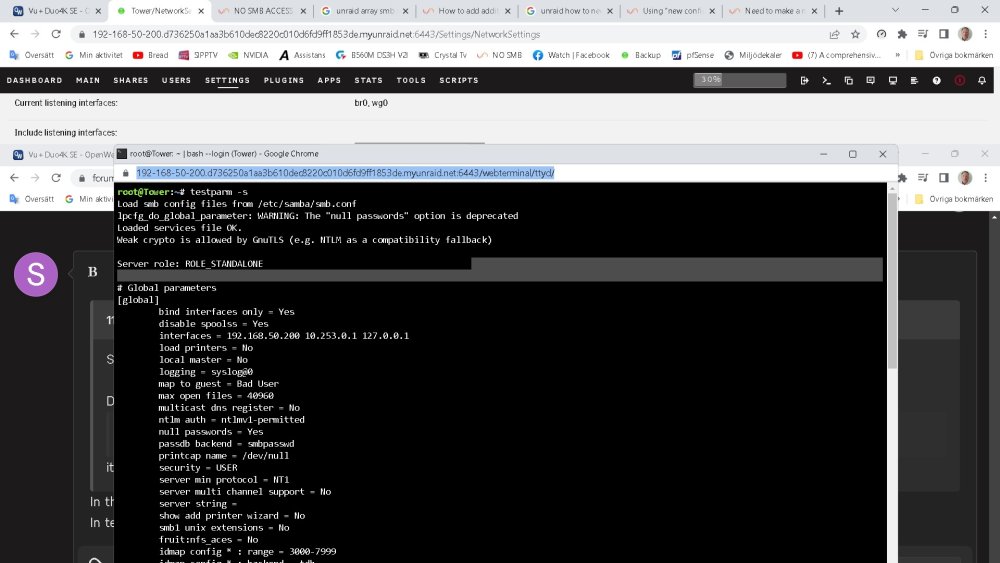Screen dimensions: 1000x563
Task: Toggle the Unraid help question mark icon
Action: coord(936,80)
